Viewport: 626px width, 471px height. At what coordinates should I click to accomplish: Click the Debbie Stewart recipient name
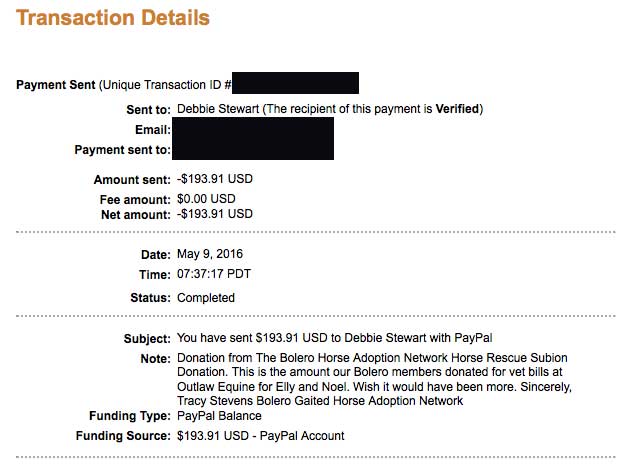[218, 109]
